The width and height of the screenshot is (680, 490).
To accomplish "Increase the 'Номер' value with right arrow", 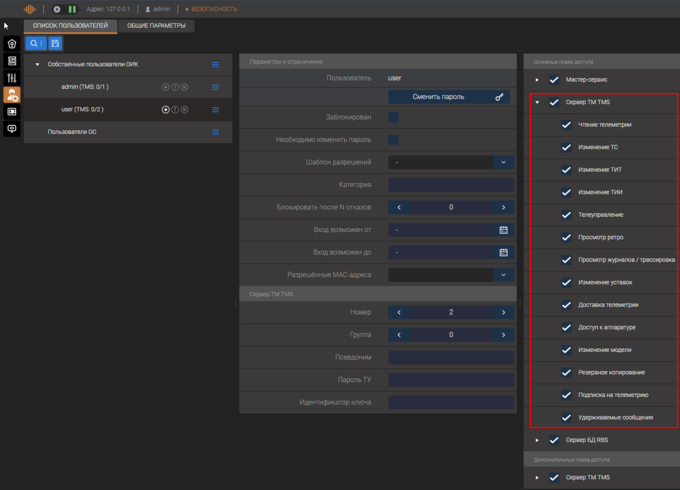I will point(503,312).
